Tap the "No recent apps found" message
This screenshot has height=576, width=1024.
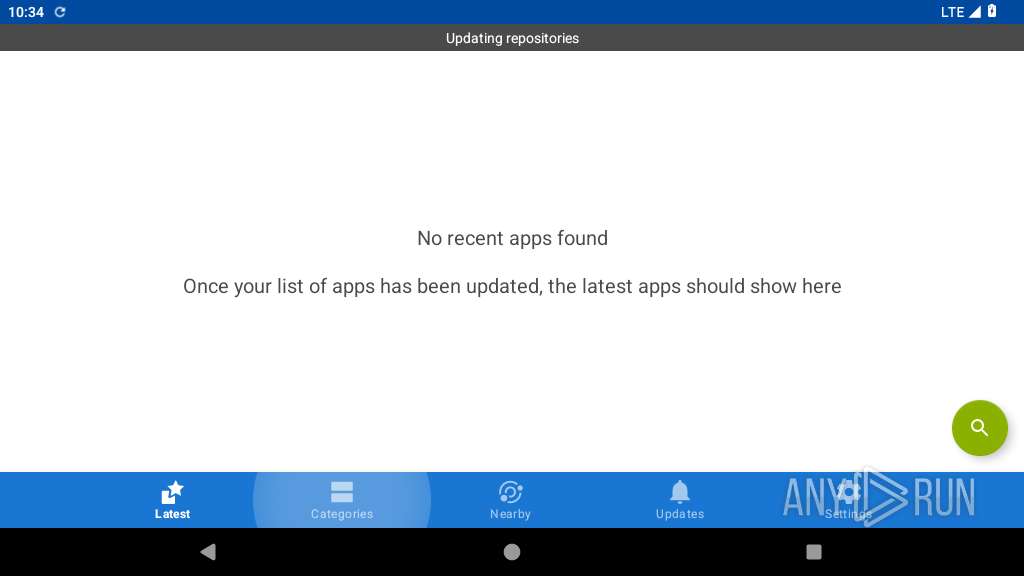[512, 238]
